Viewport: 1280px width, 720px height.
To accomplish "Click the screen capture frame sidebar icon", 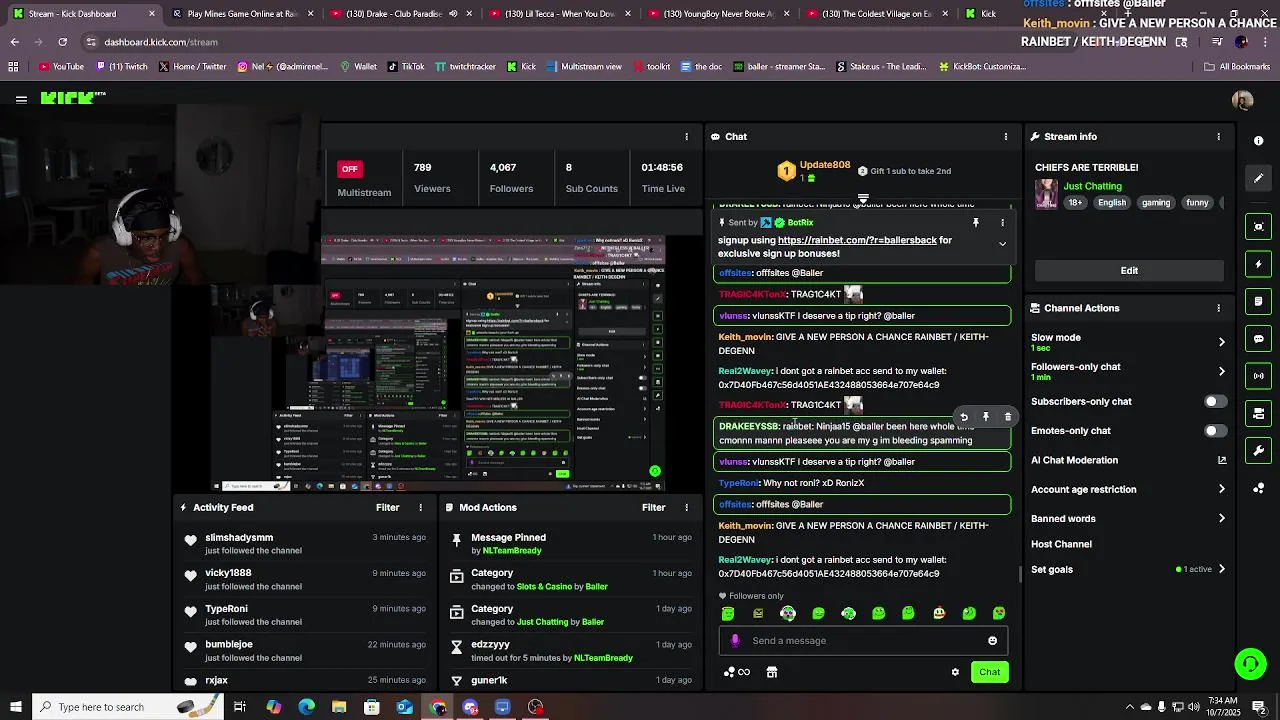I will point(1259,227).
